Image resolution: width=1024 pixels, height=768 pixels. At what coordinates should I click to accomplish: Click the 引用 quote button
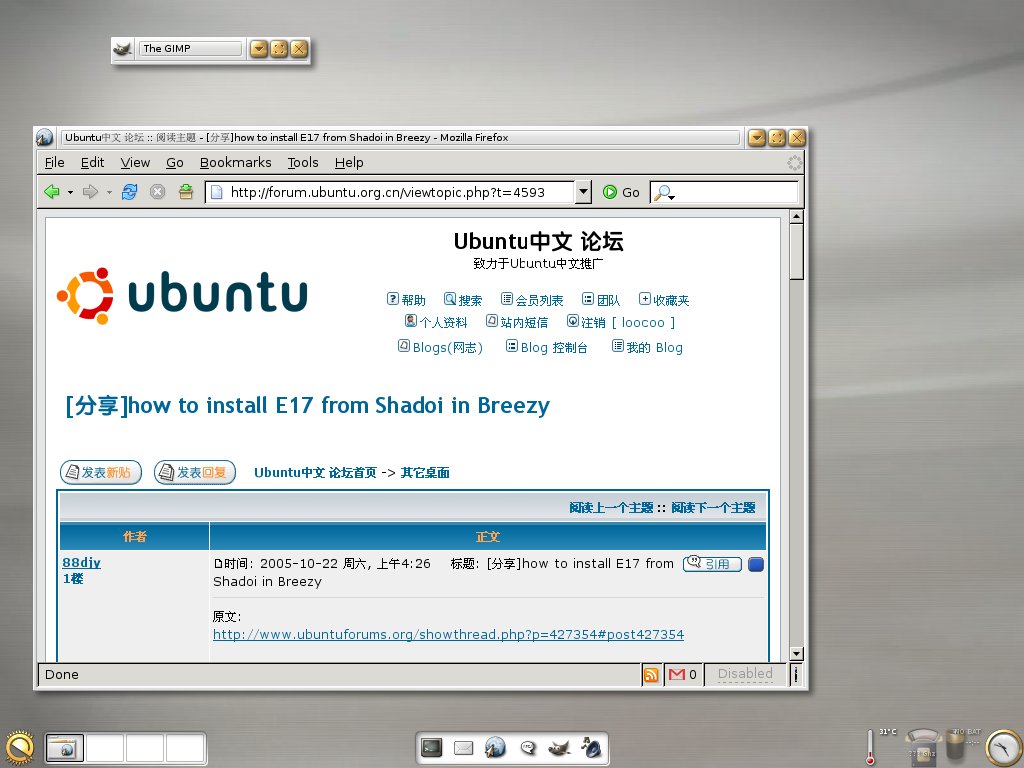[x=712, y=564]
